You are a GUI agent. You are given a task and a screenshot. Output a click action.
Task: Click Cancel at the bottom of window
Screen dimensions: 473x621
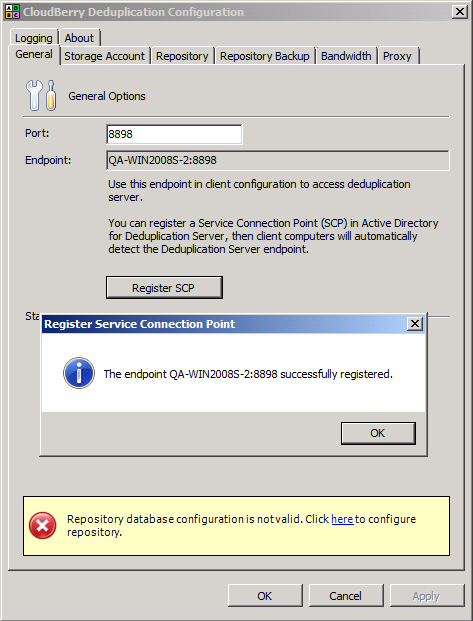346,596
